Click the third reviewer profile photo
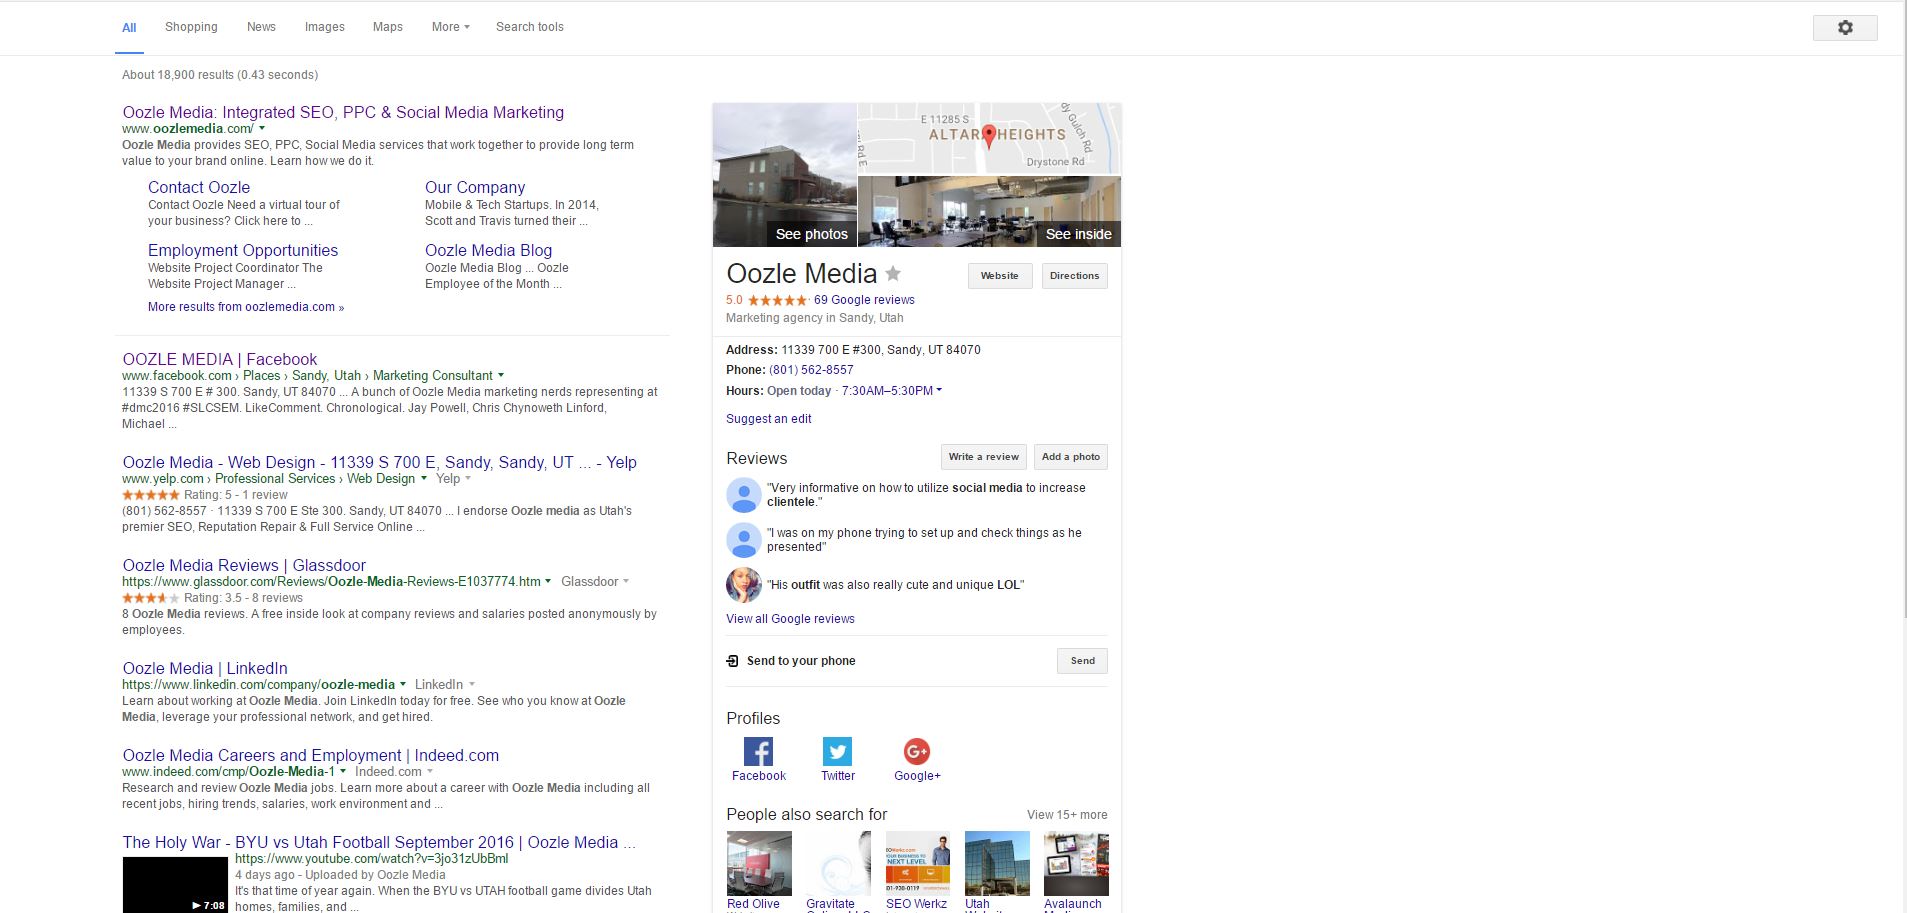The height and width of the screenshot is (913, 1907). (743, 585)
